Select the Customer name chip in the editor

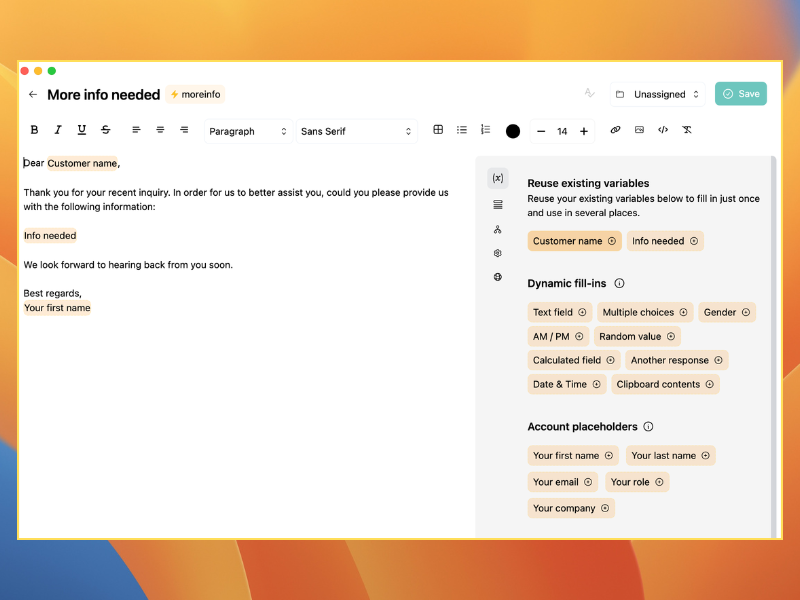(82, 163)
